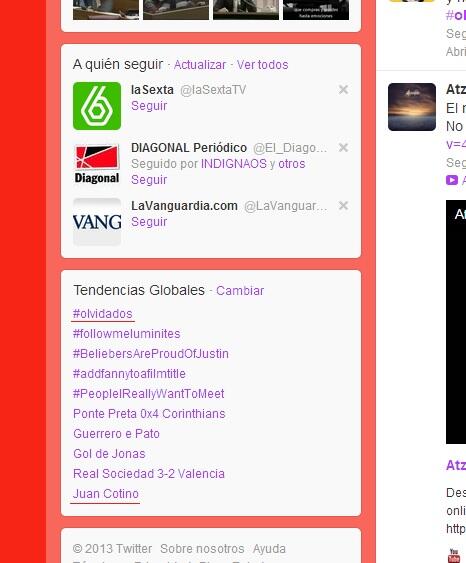
Task: Open the #PeopleIReallyWantToMeet trend
Action: 149,394
